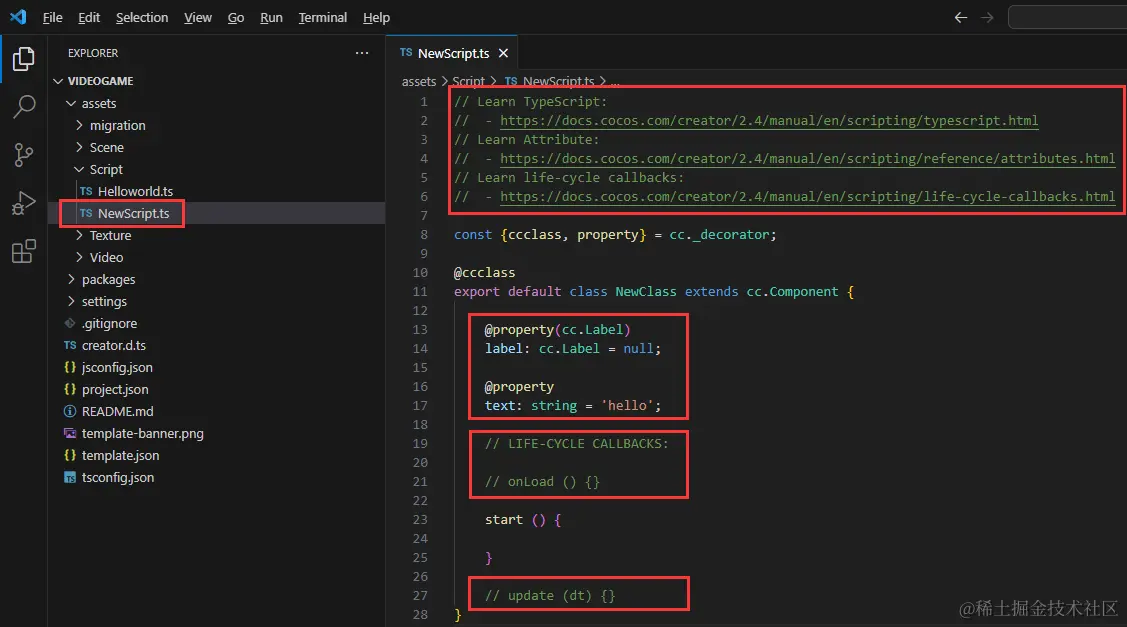Go forward with navigation arrow
The width and height of the screenshot is (1127, 627).
[988, 17]
